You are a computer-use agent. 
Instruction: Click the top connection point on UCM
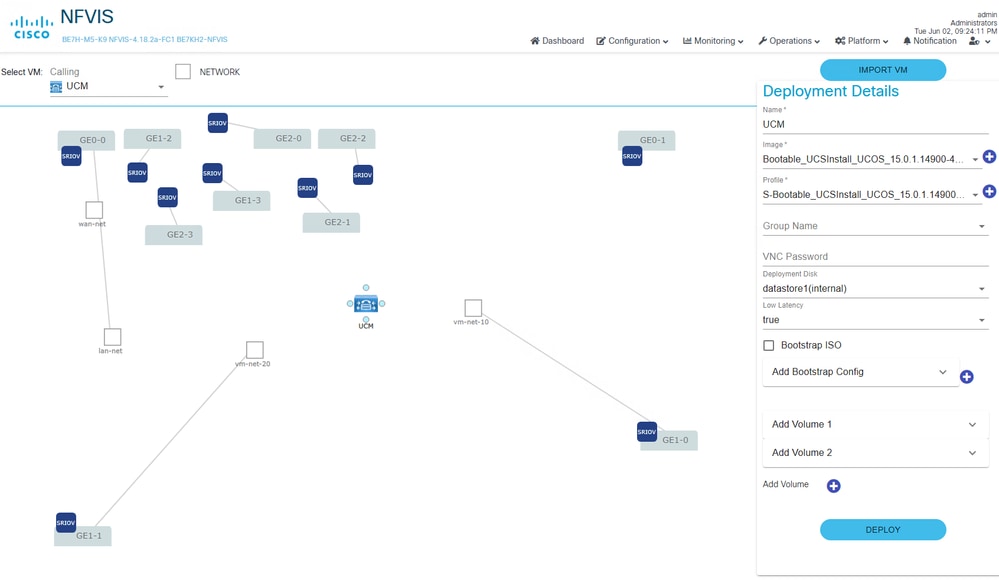point(366,288)
